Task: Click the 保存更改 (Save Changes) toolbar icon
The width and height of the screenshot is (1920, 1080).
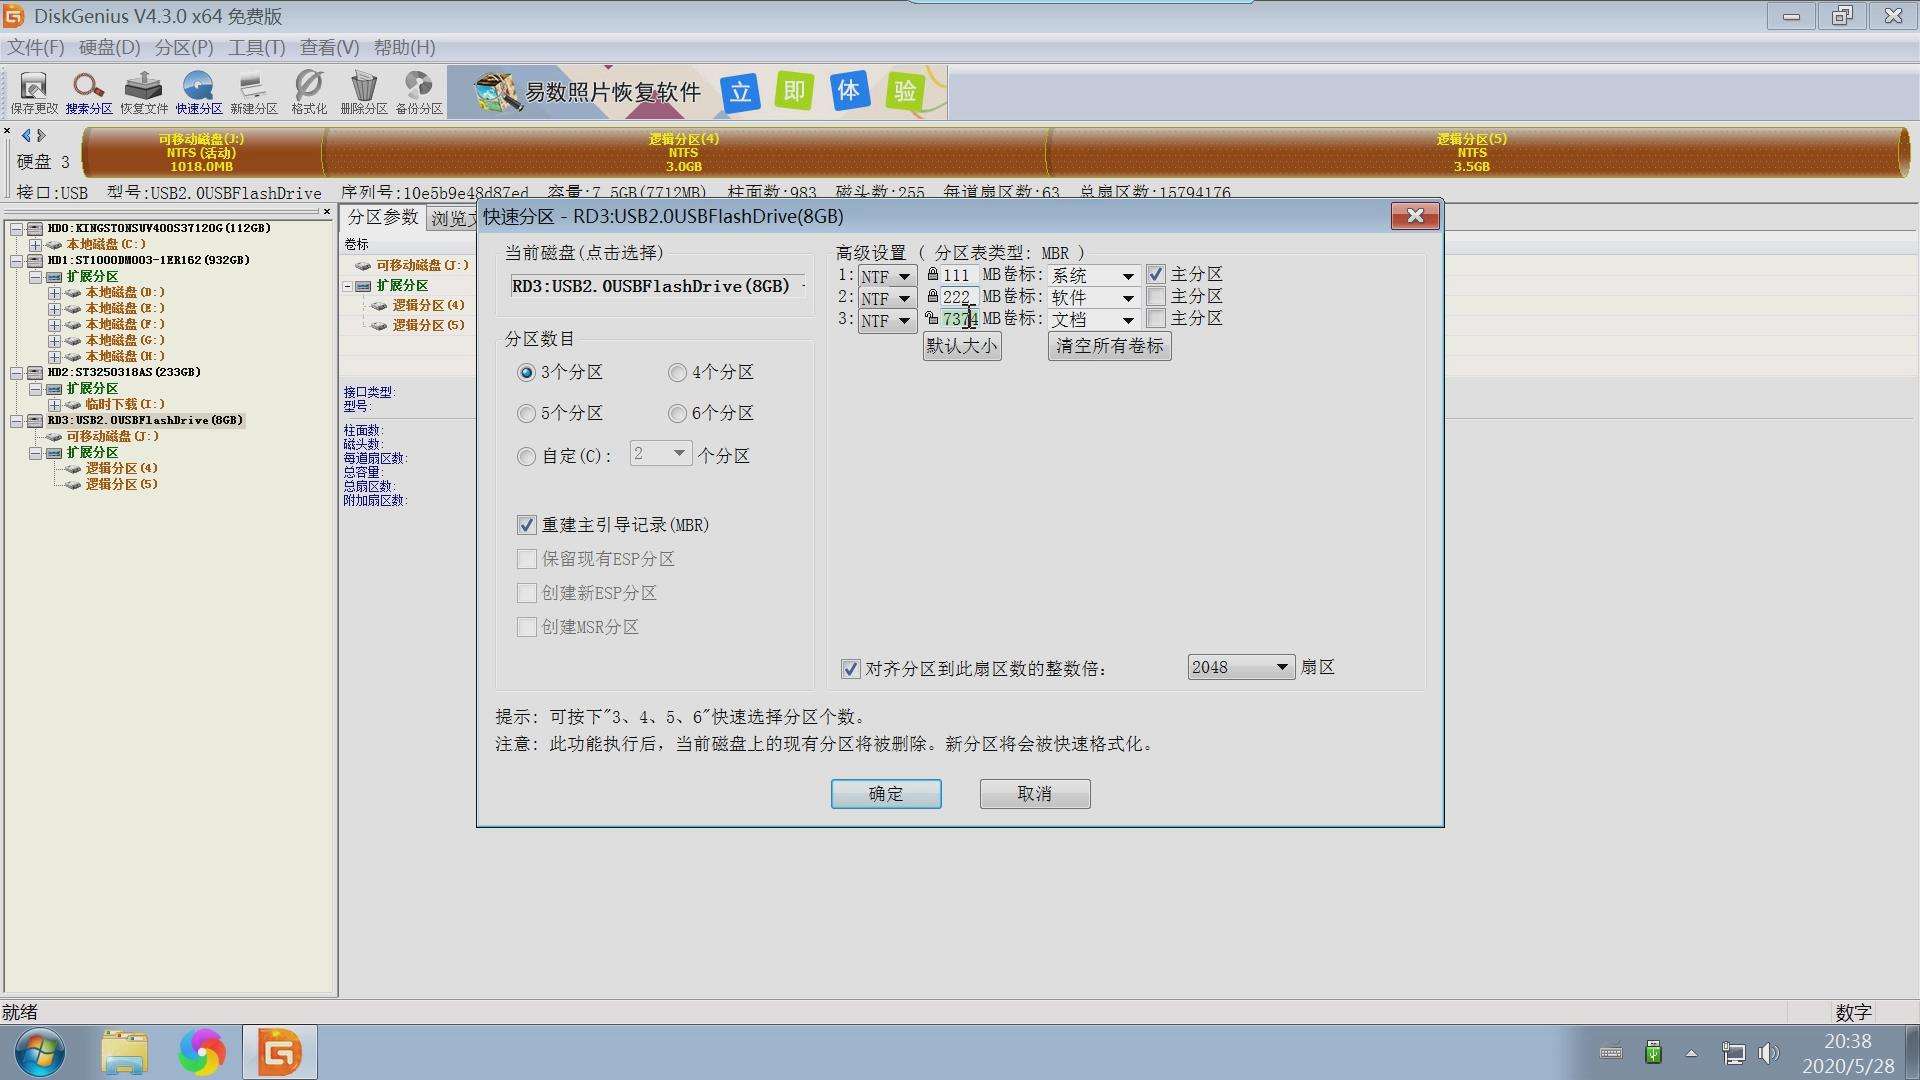Action: (x=31, y=92)
